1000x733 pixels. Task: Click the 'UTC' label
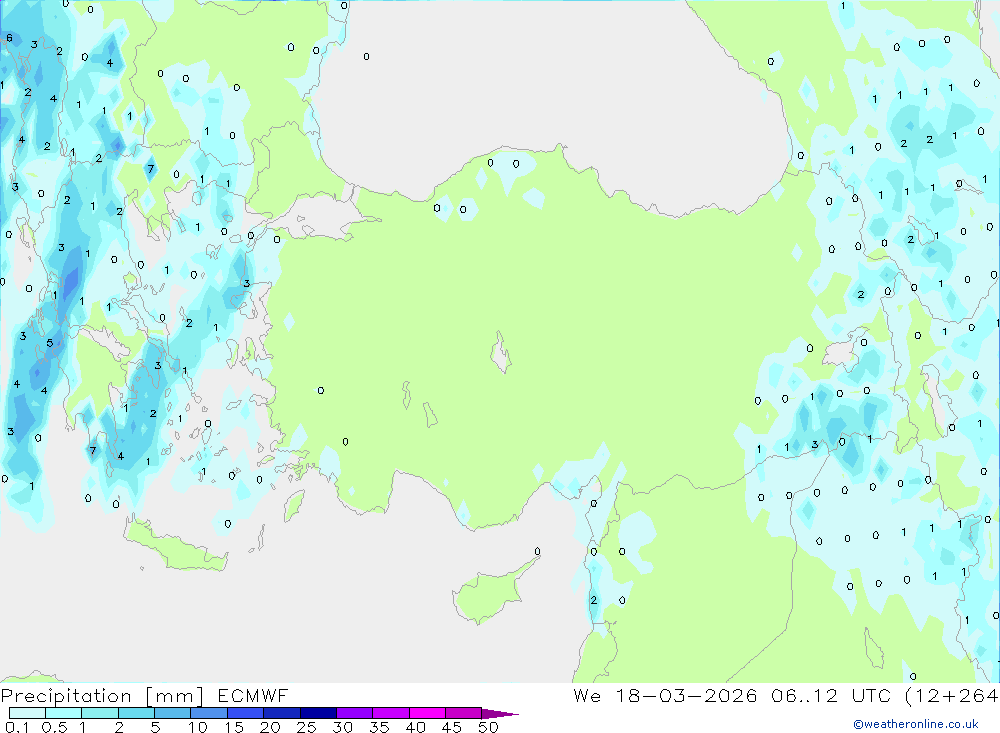click(871, 695)
